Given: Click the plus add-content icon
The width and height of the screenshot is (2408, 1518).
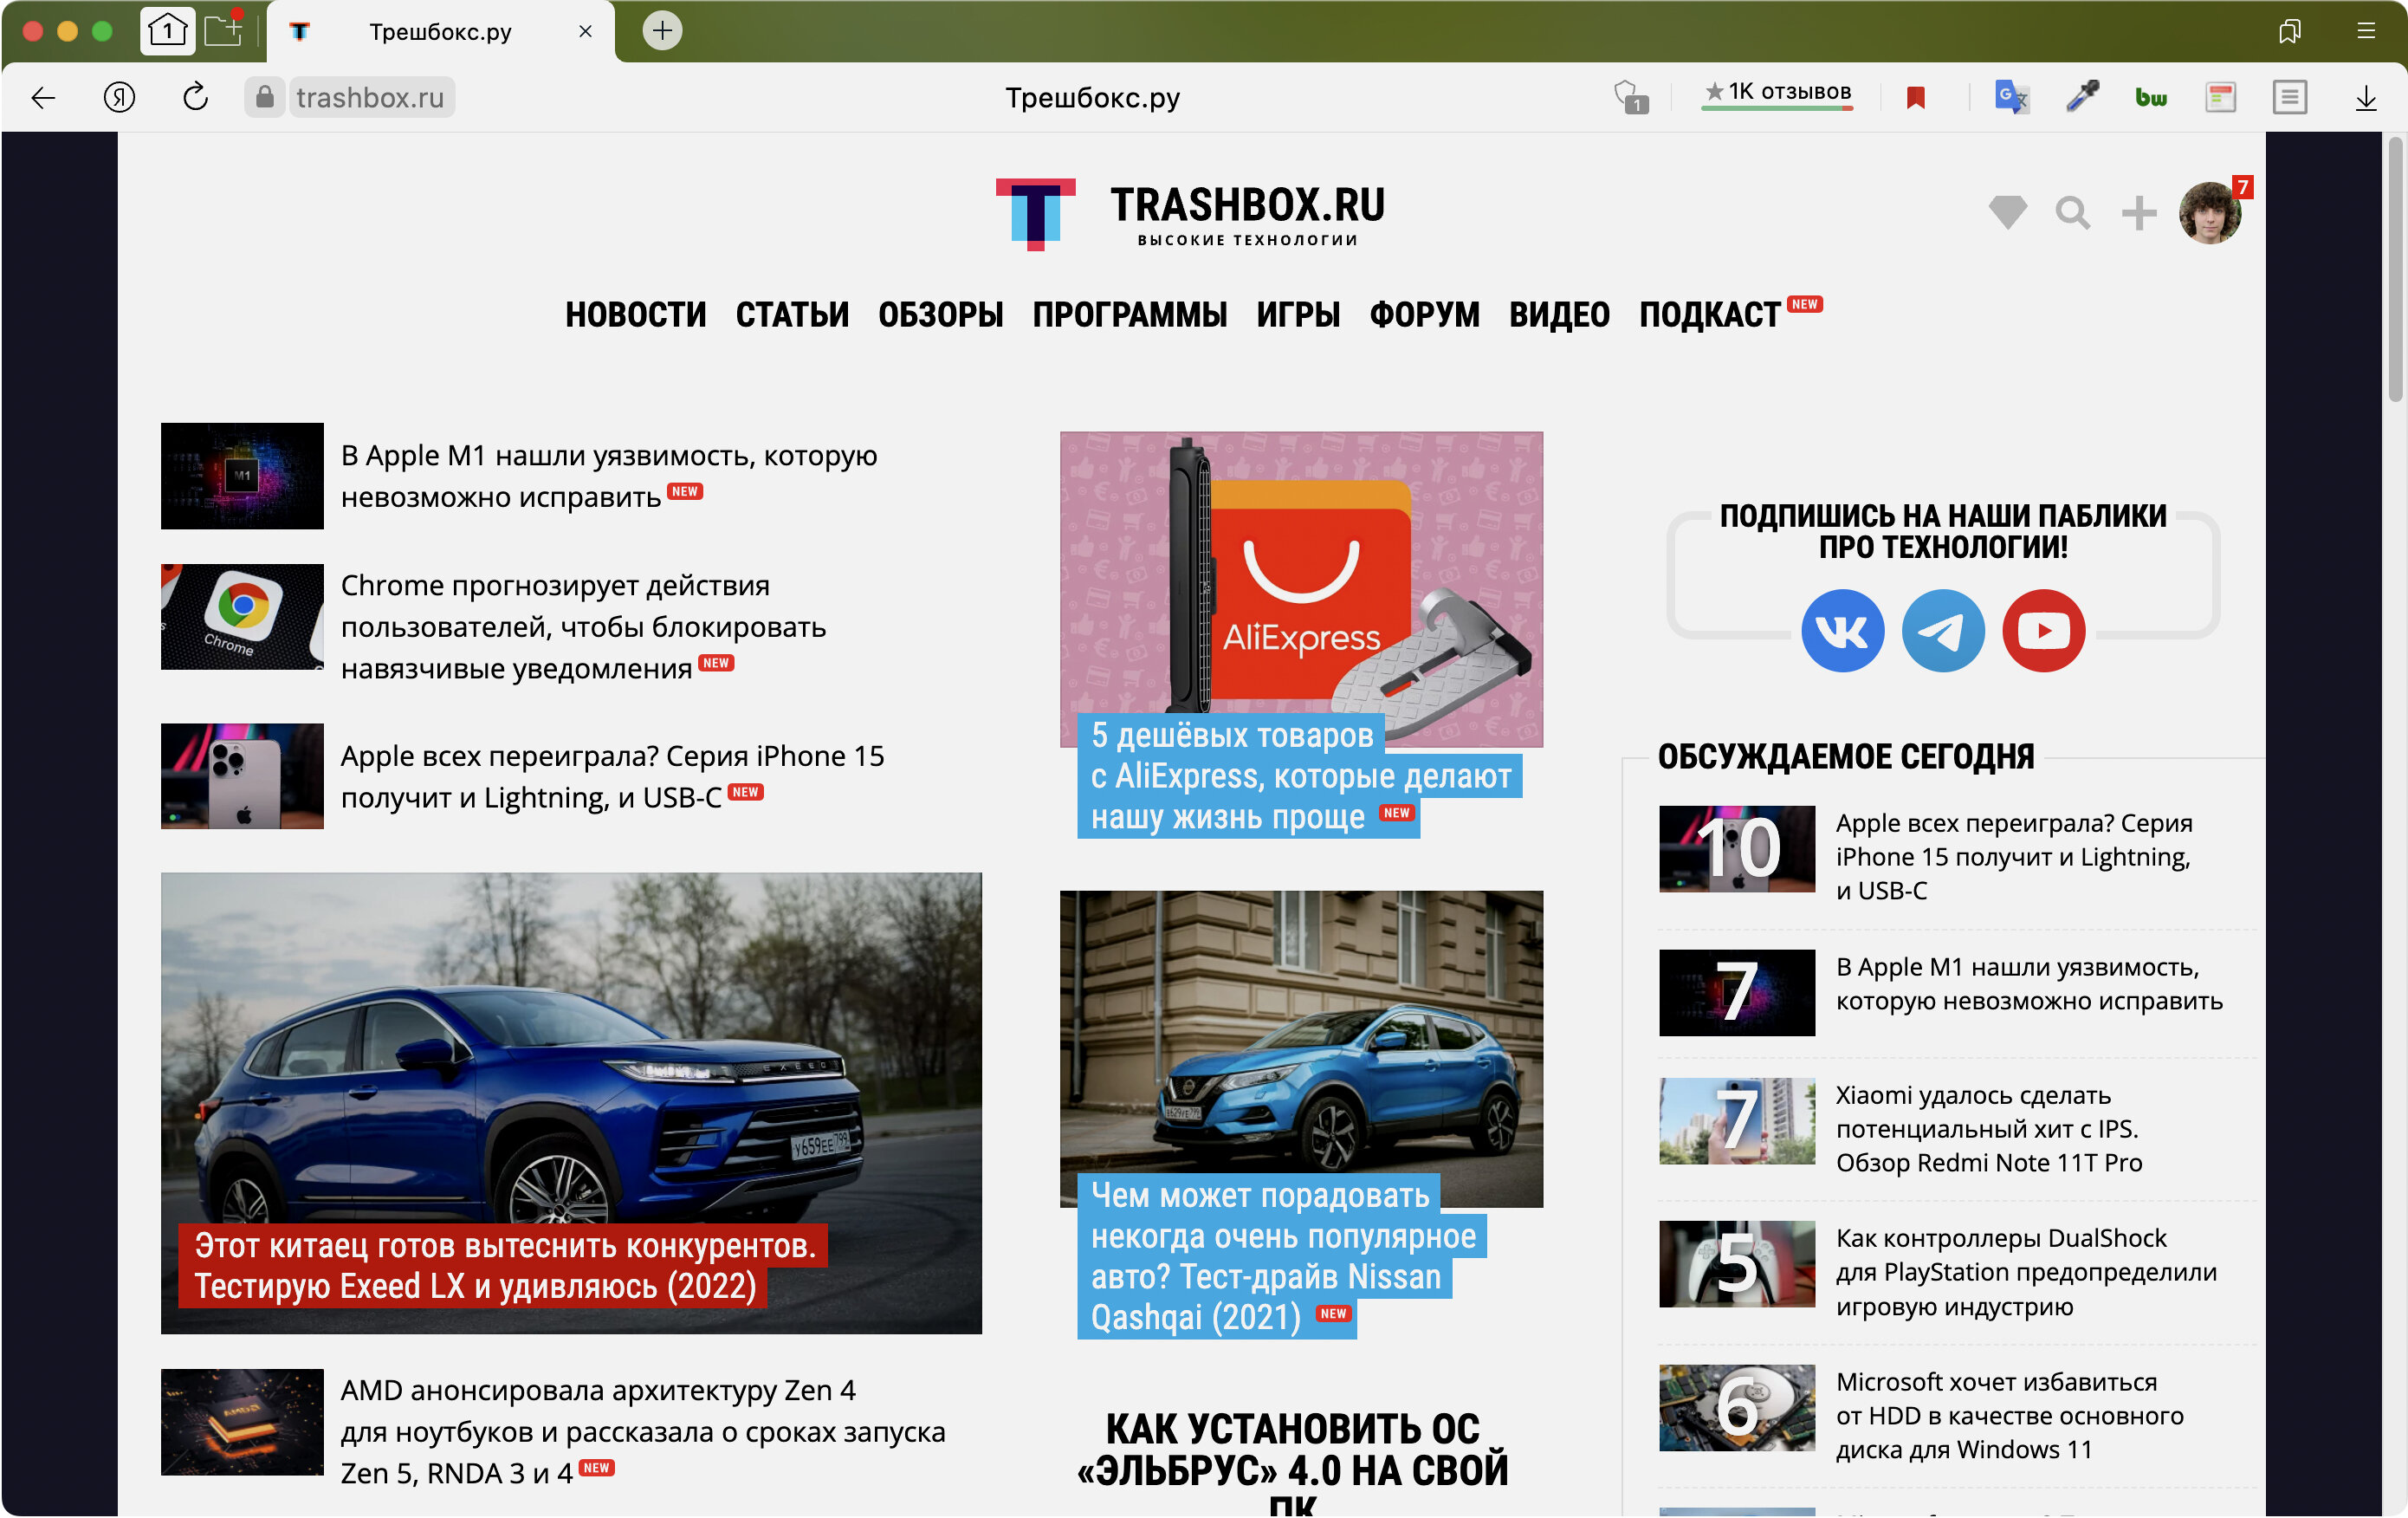Looking at the screenshot, I should pos(2139,213).
